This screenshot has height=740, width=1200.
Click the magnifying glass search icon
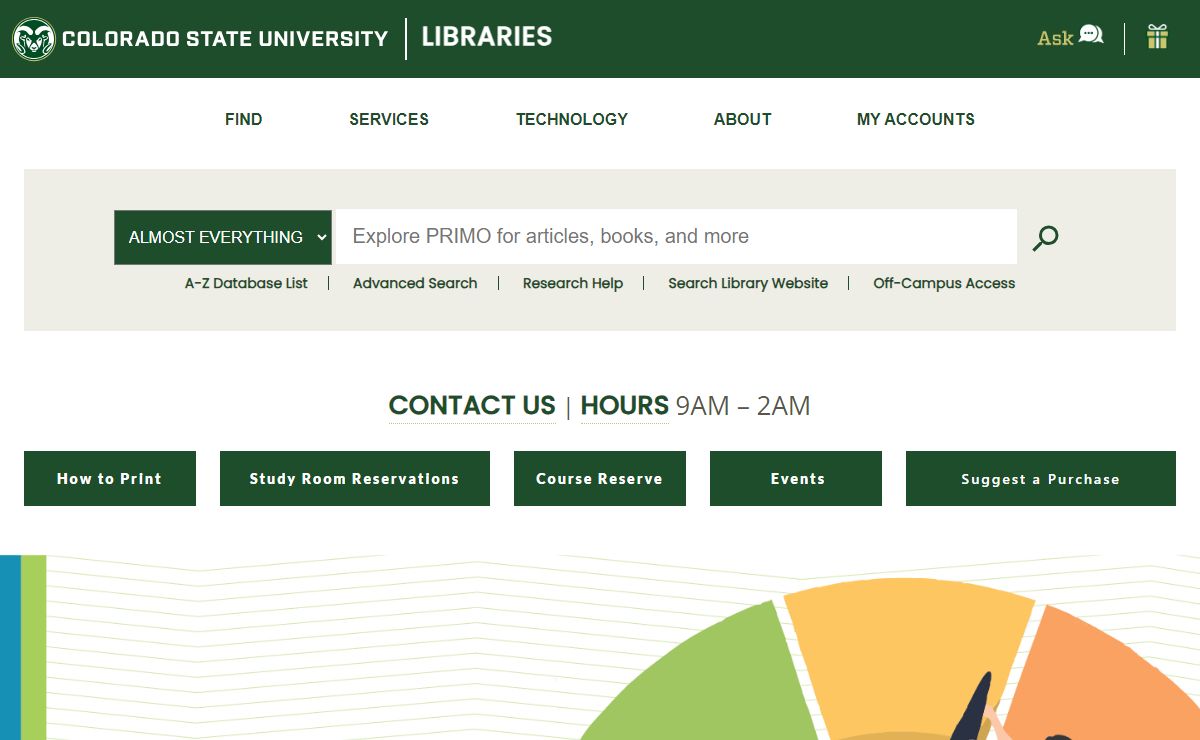click(x=1045, y=238)
